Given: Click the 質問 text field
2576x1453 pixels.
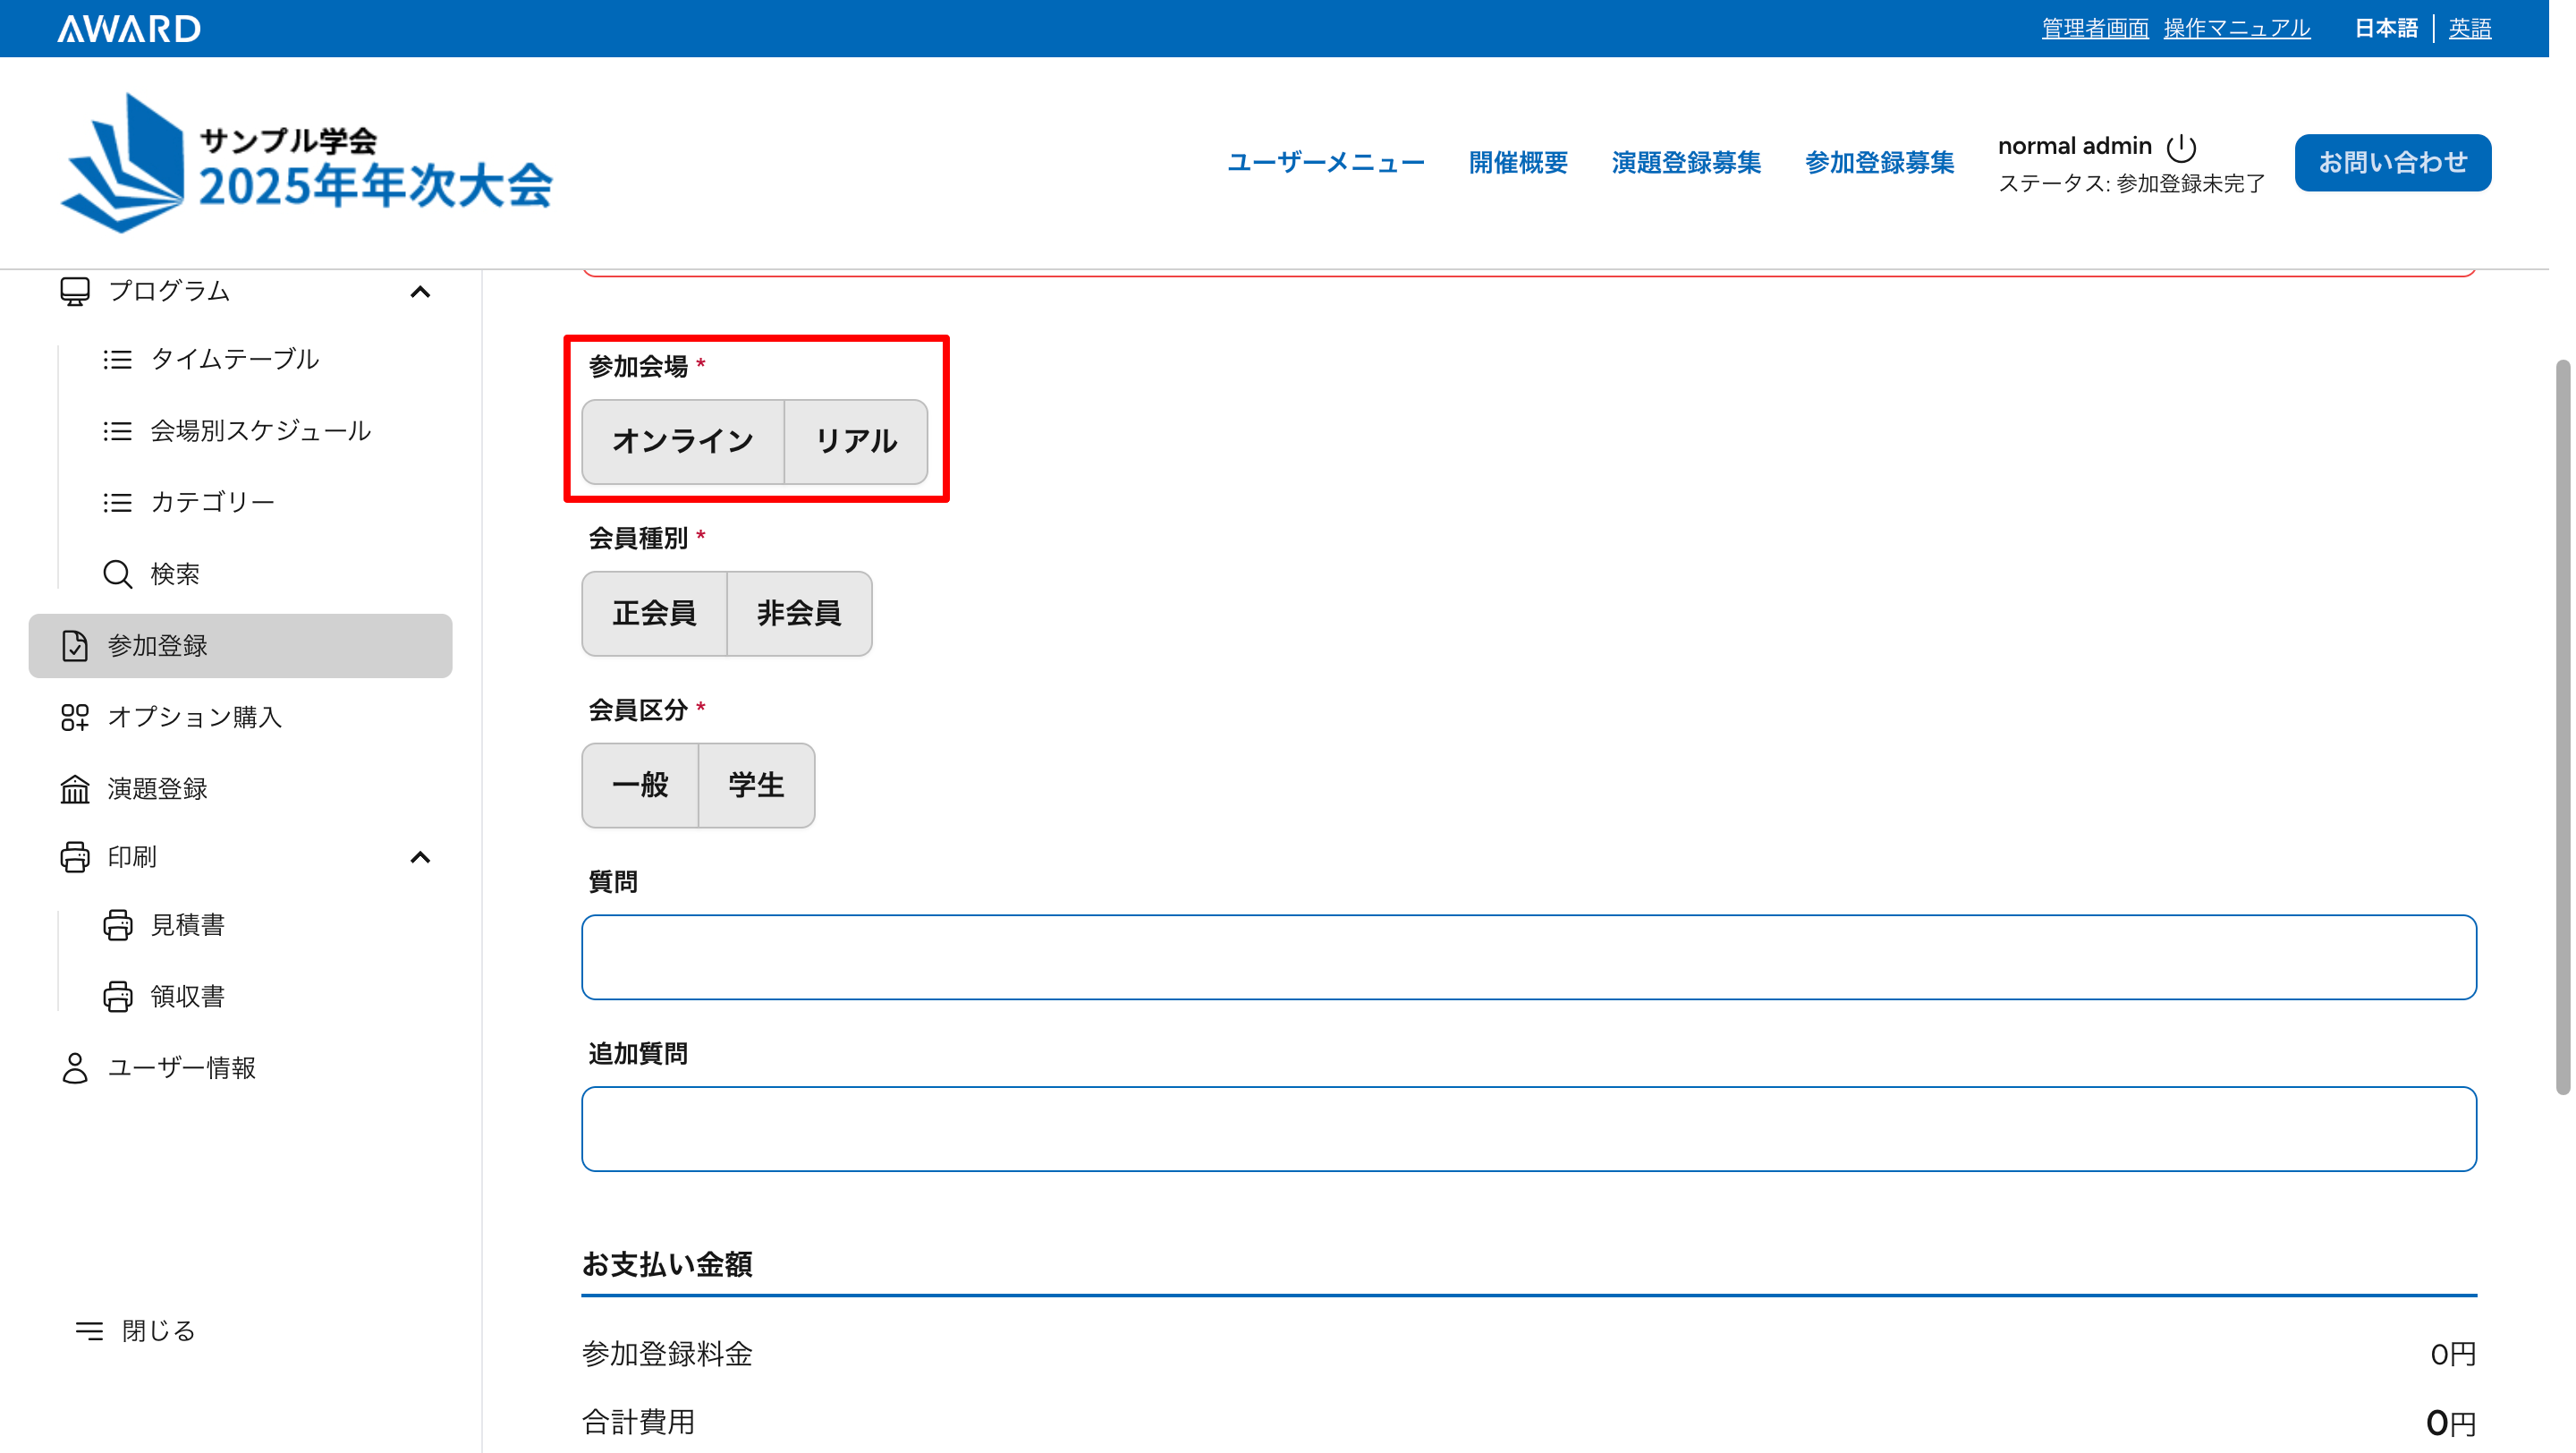Looking at the screenshot, I should (x=1529, y=957).
